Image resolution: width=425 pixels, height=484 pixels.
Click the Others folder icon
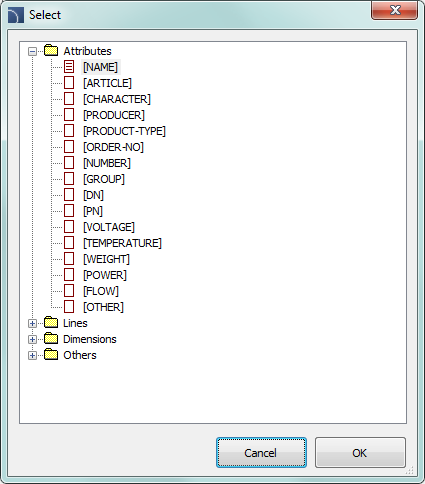pyautogui.click(x=51, y=354)
